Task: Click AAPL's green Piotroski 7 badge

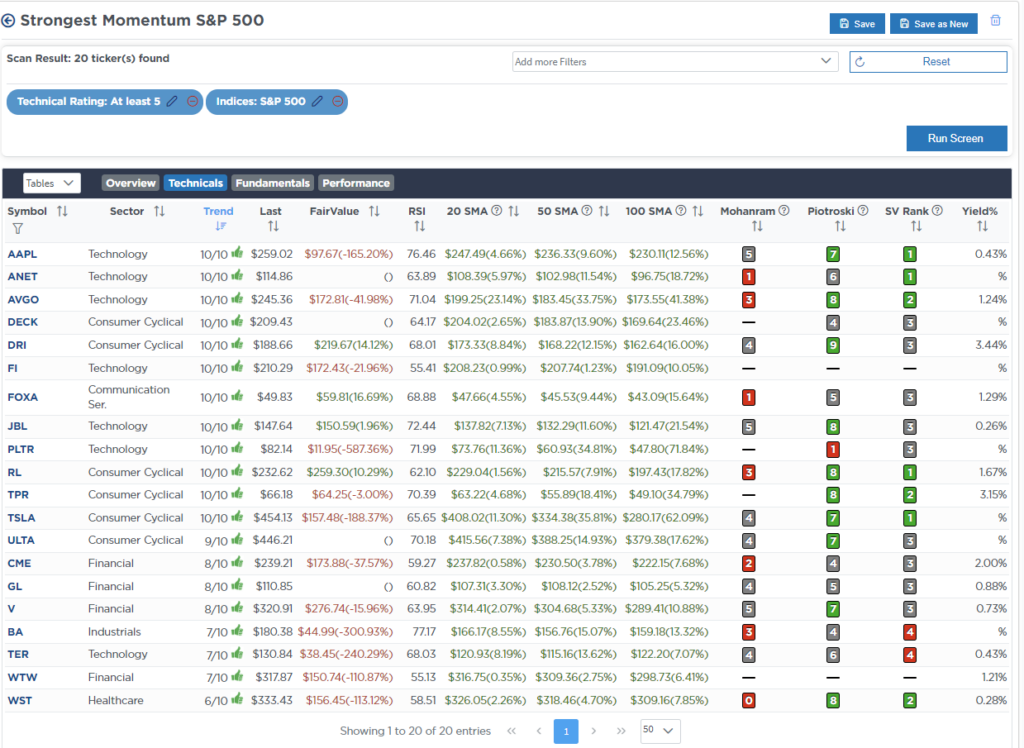Action: 833,254
